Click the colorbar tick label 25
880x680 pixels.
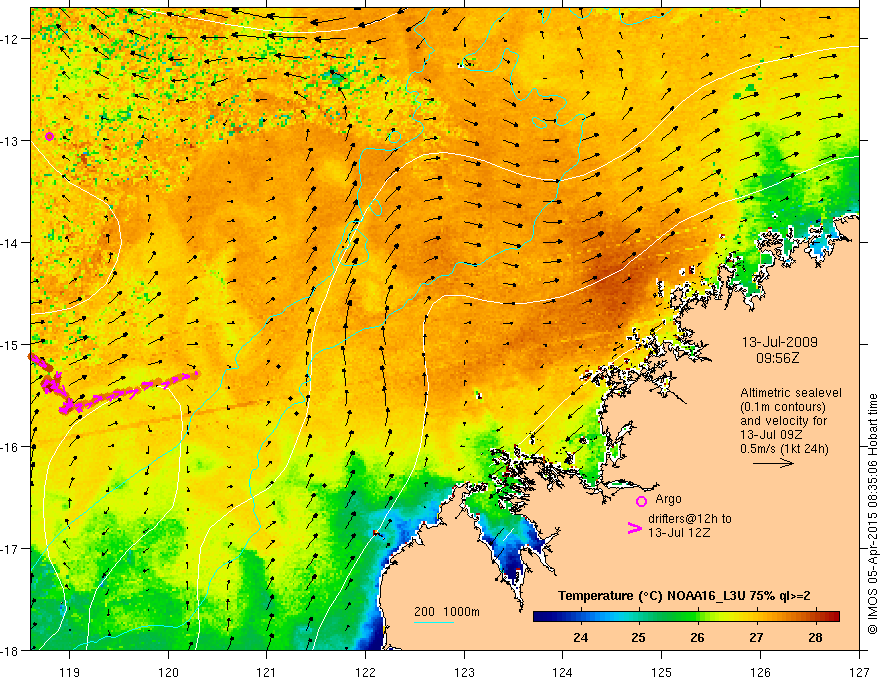pyautogui.click(x=639, y=637)
